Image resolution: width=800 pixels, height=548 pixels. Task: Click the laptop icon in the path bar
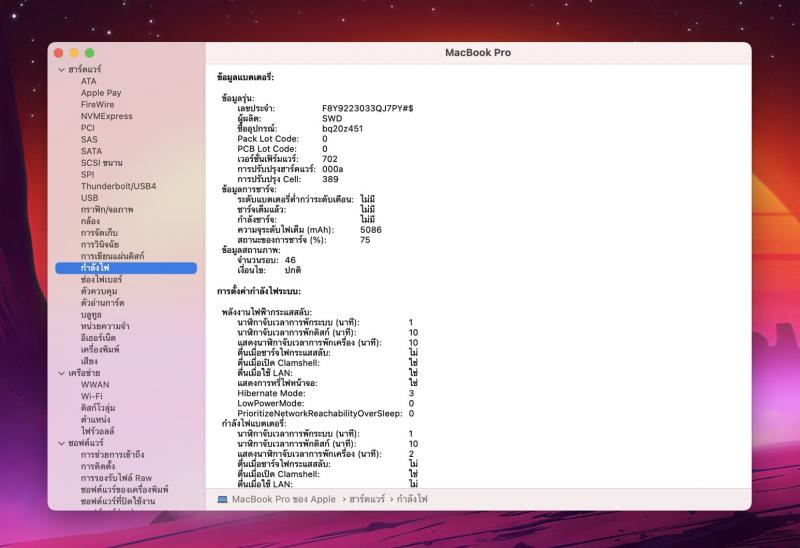pyautogui.click(x=223, y=498)
